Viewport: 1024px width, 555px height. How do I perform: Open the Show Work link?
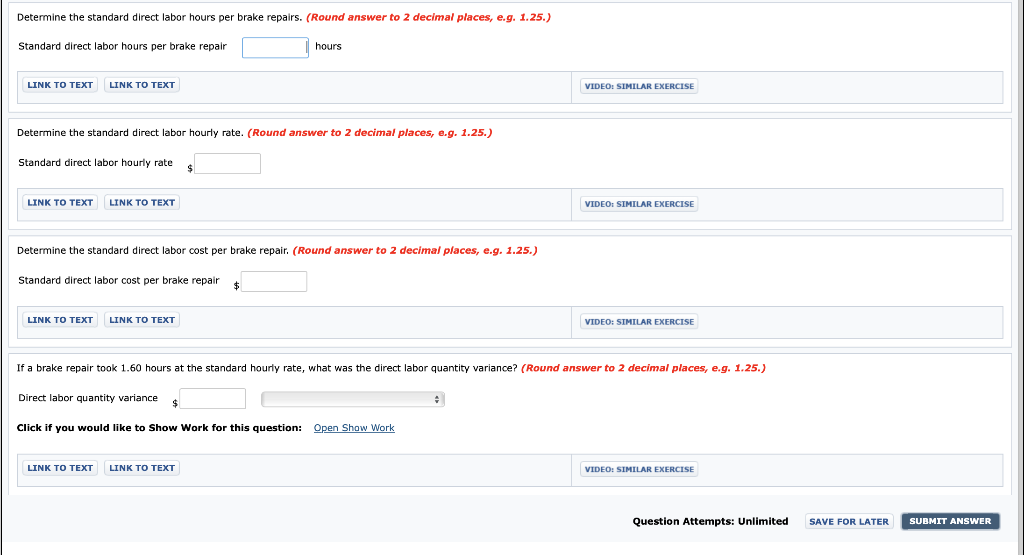pos(354,428)
